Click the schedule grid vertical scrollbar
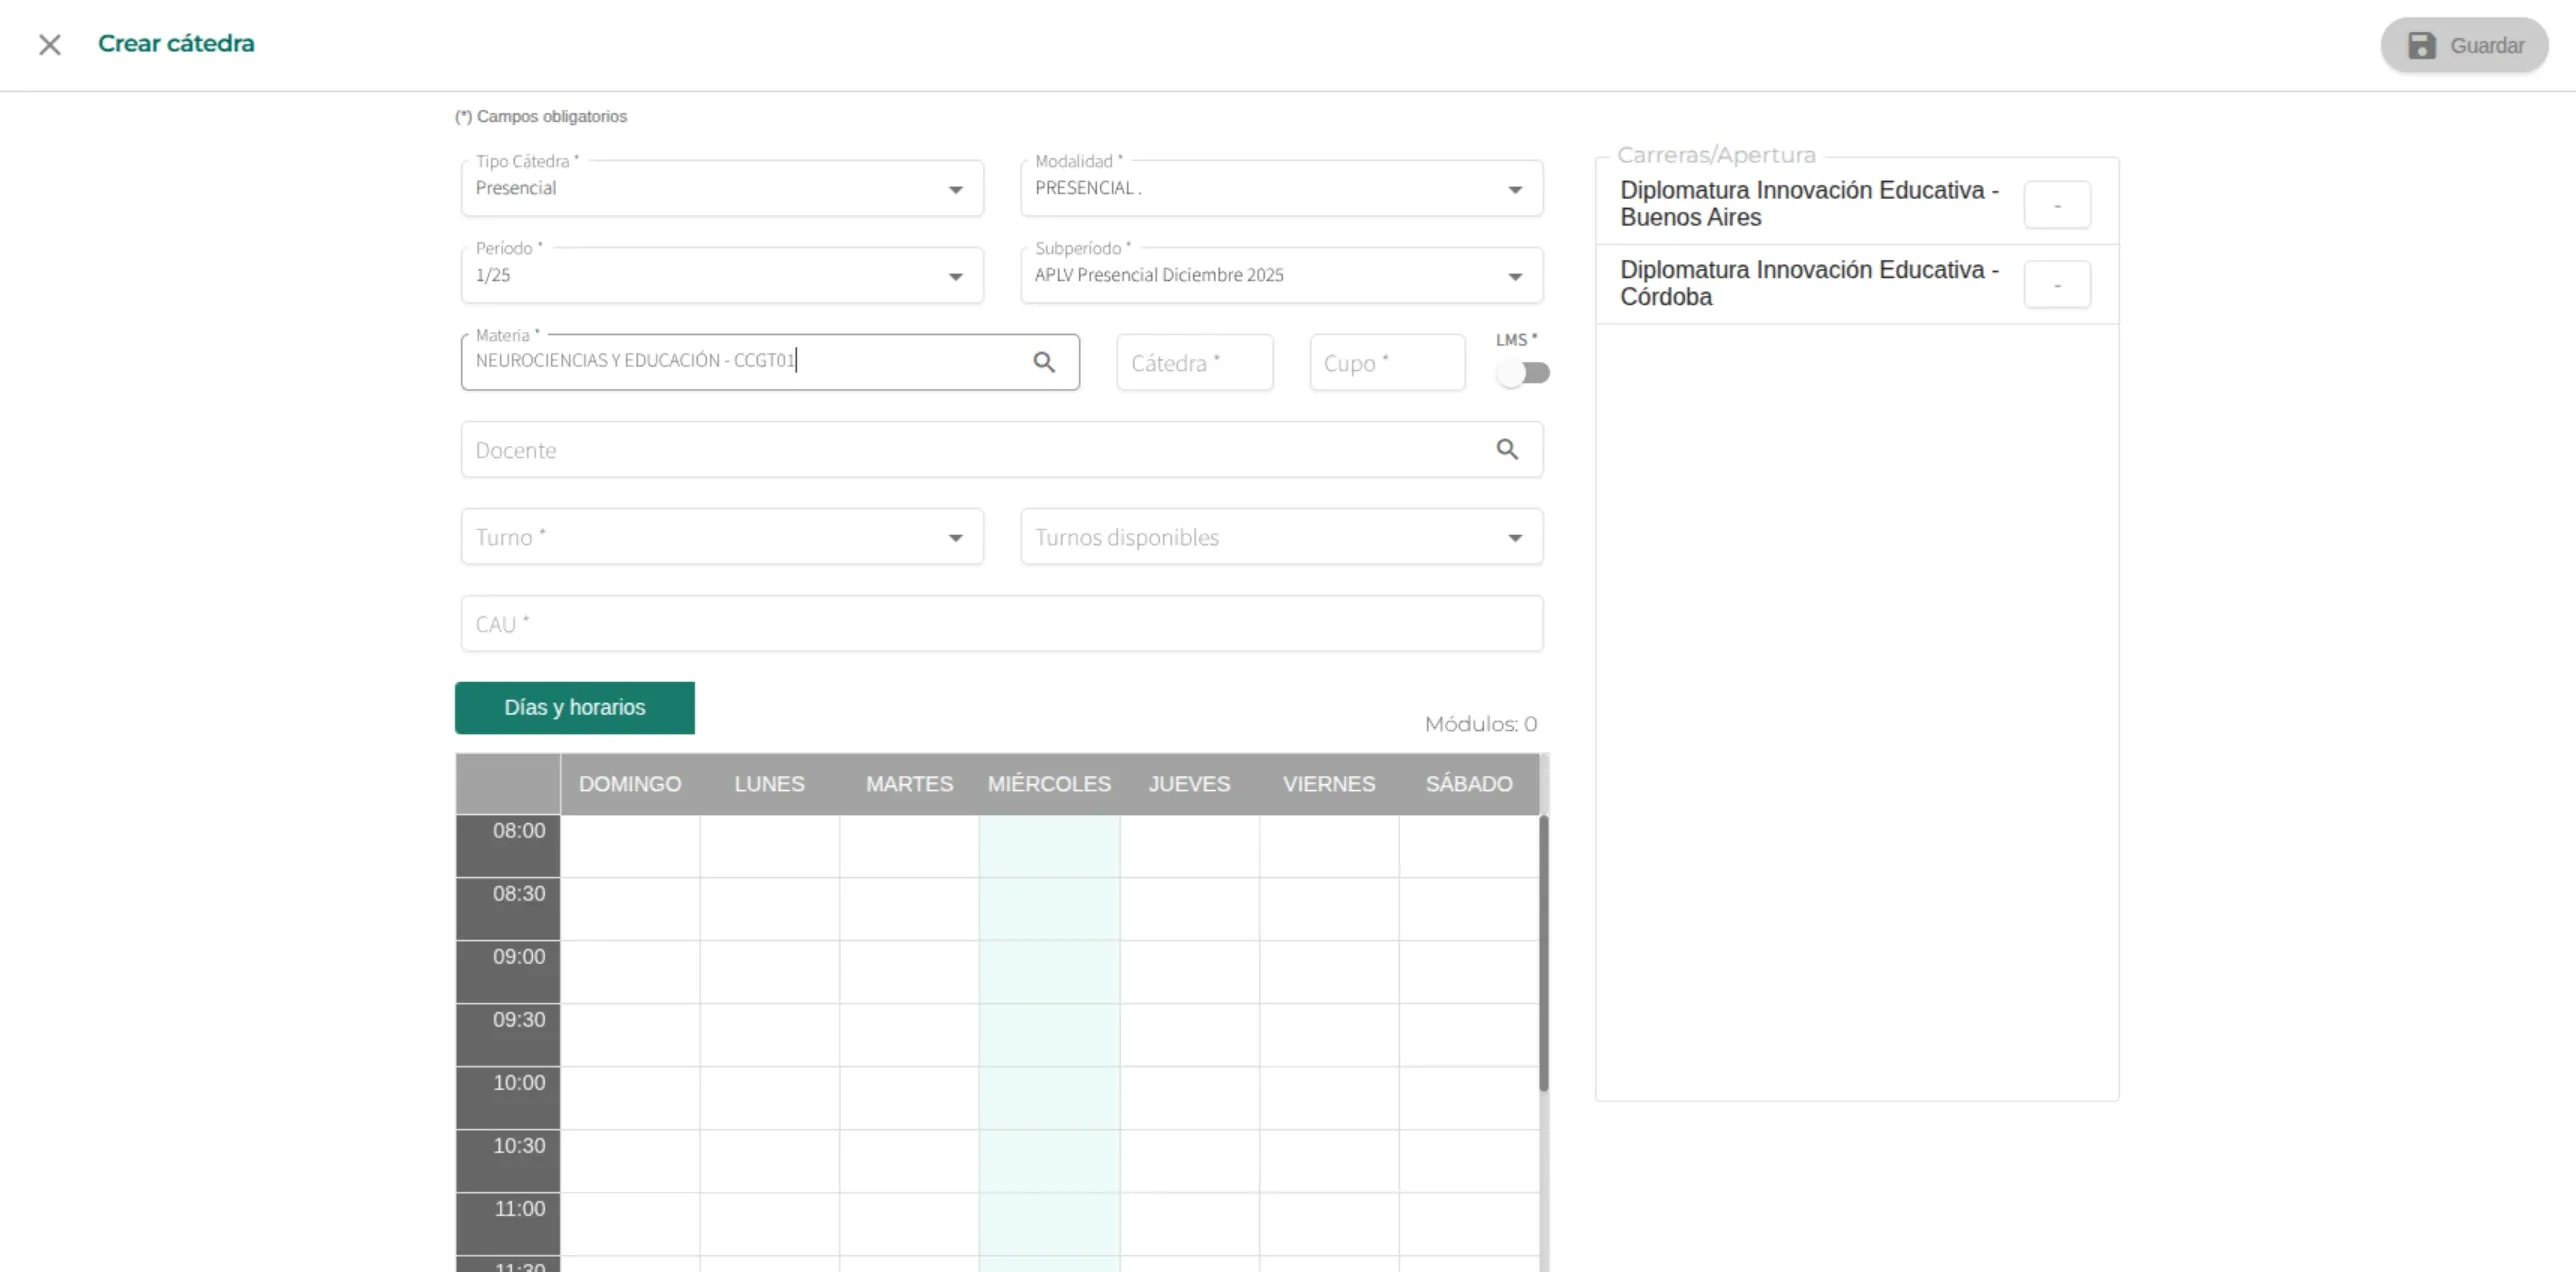The image size is (2576, 1272). coord(1543,954)
